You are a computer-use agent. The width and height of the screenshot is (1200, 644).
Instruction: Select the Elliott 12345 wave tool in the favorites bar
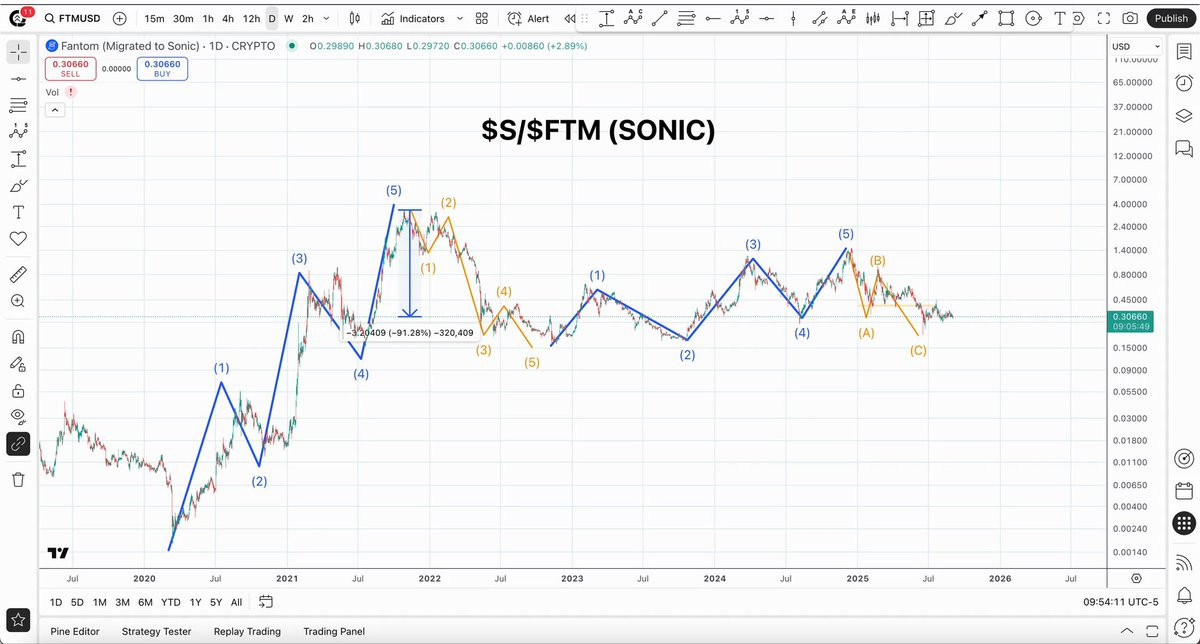pos(739,18)
